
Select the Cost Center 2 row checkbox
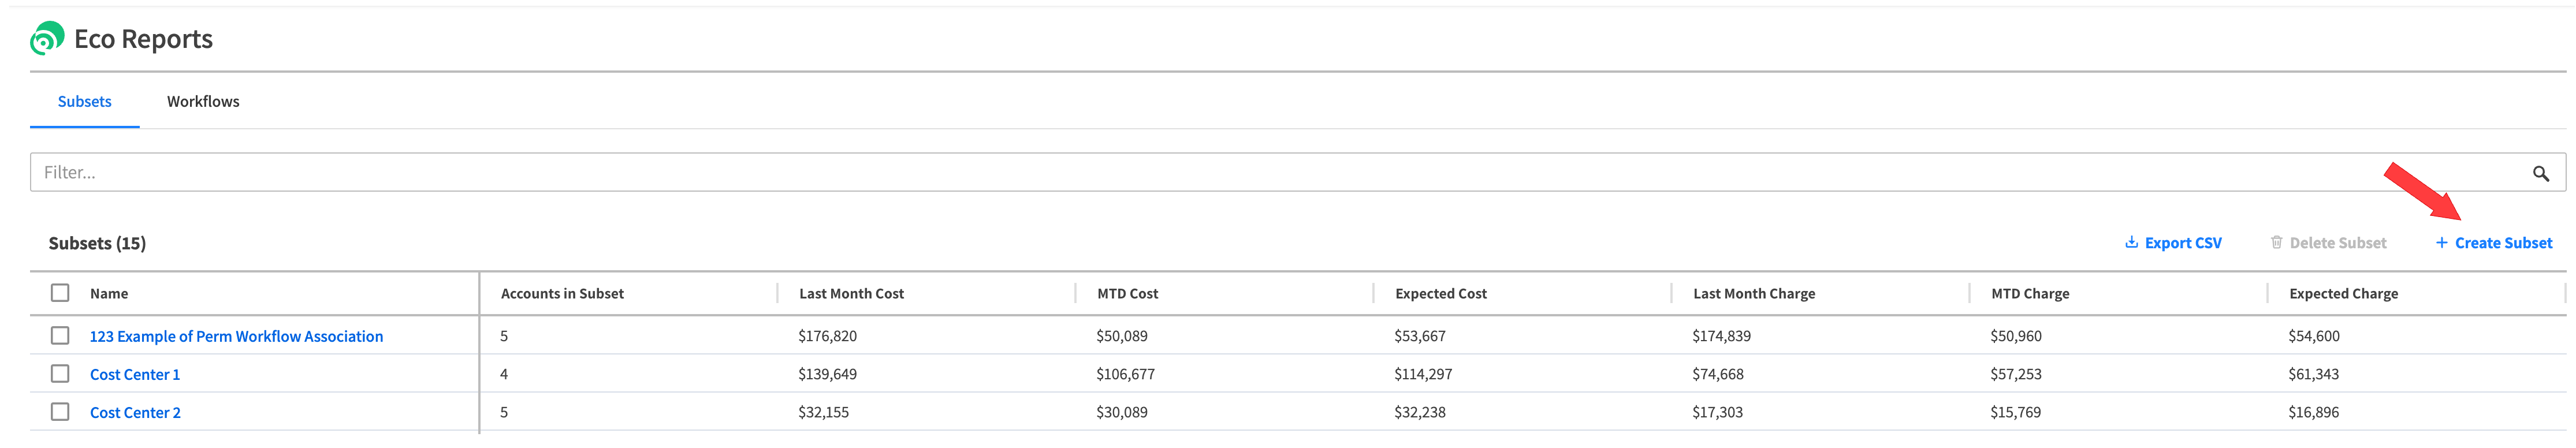pos(60,412)
